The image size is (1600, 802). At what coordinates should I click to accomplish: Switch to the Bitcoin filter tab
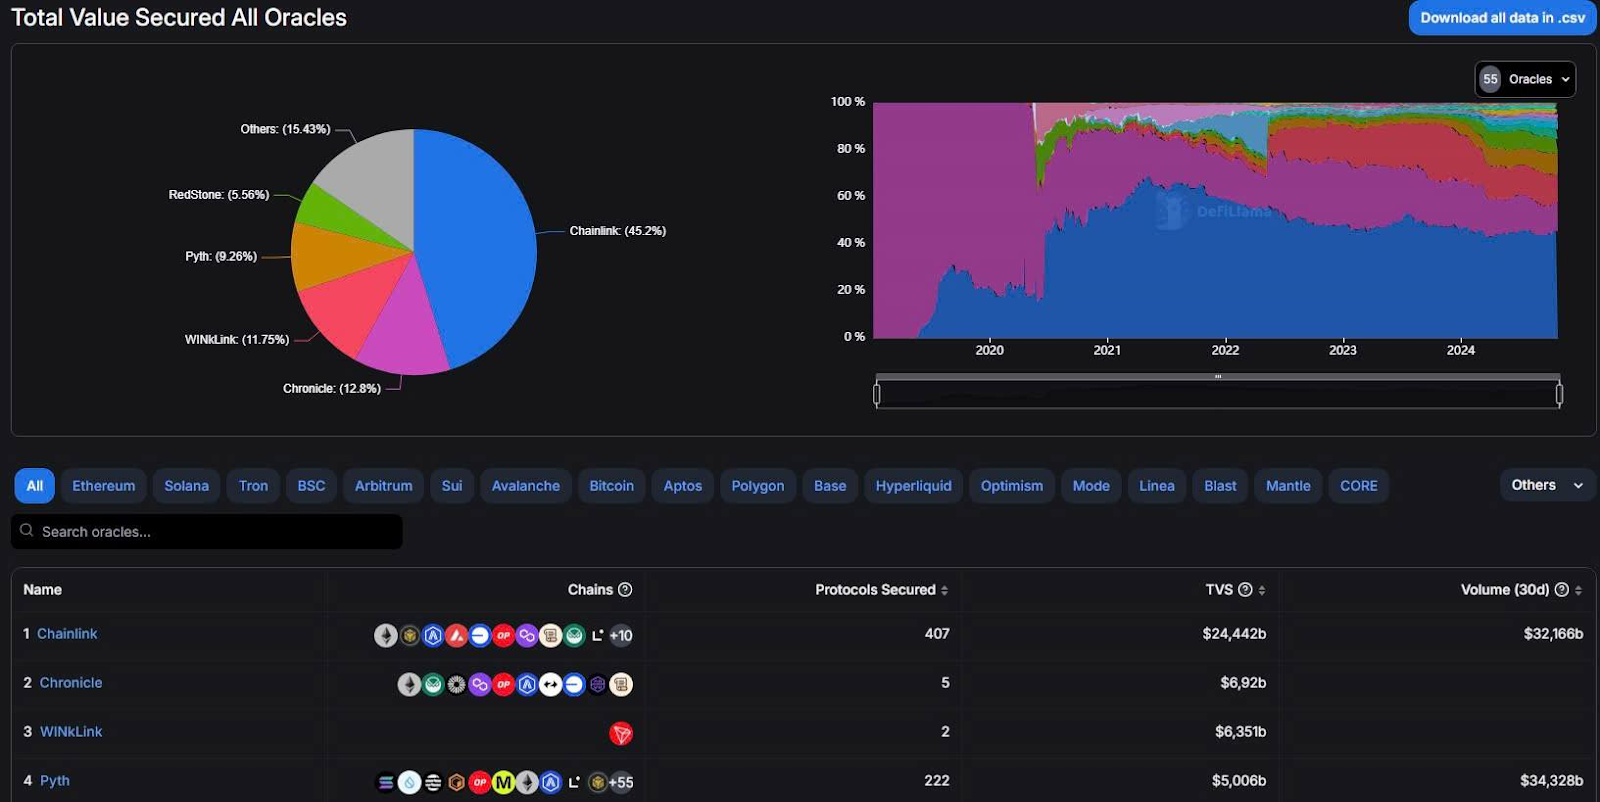(612, 486)
